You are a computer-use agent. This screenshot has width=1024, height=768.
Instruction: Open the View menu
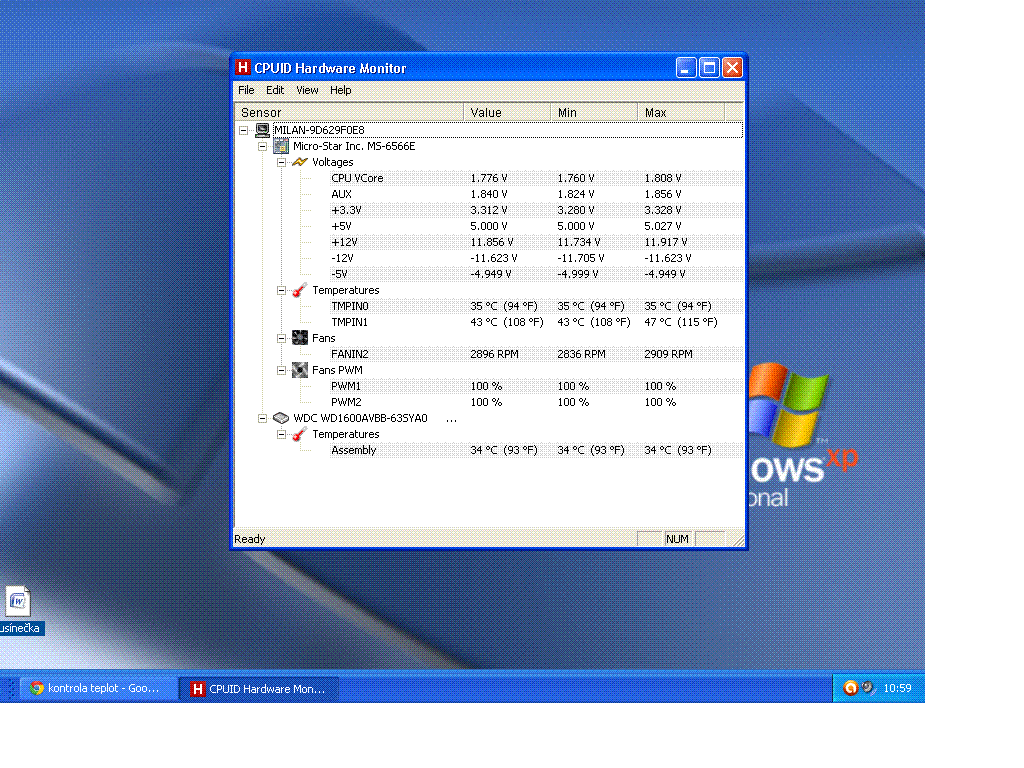click(x=307, y=90)
